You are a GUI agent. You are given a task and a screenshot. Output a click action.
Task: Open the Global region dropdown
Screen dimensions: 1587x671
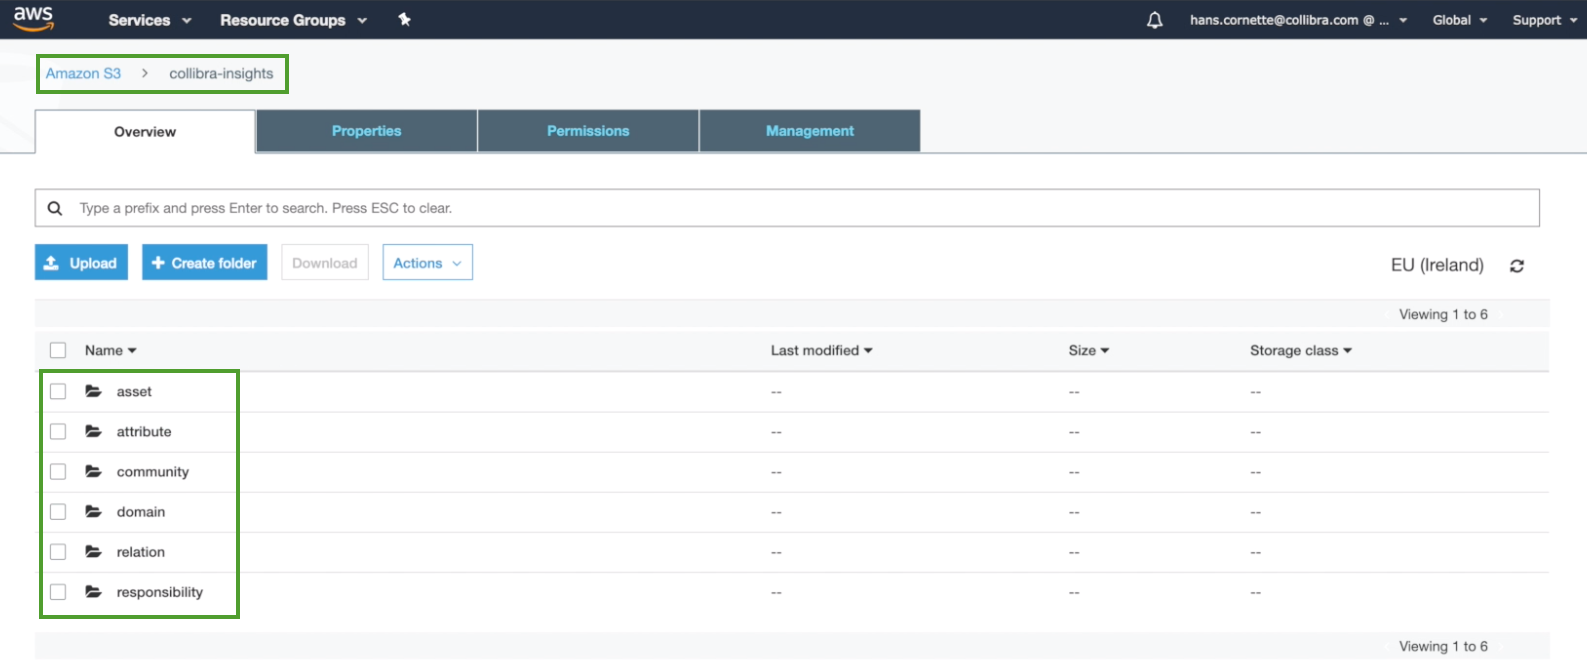[x=1459, y=20]
